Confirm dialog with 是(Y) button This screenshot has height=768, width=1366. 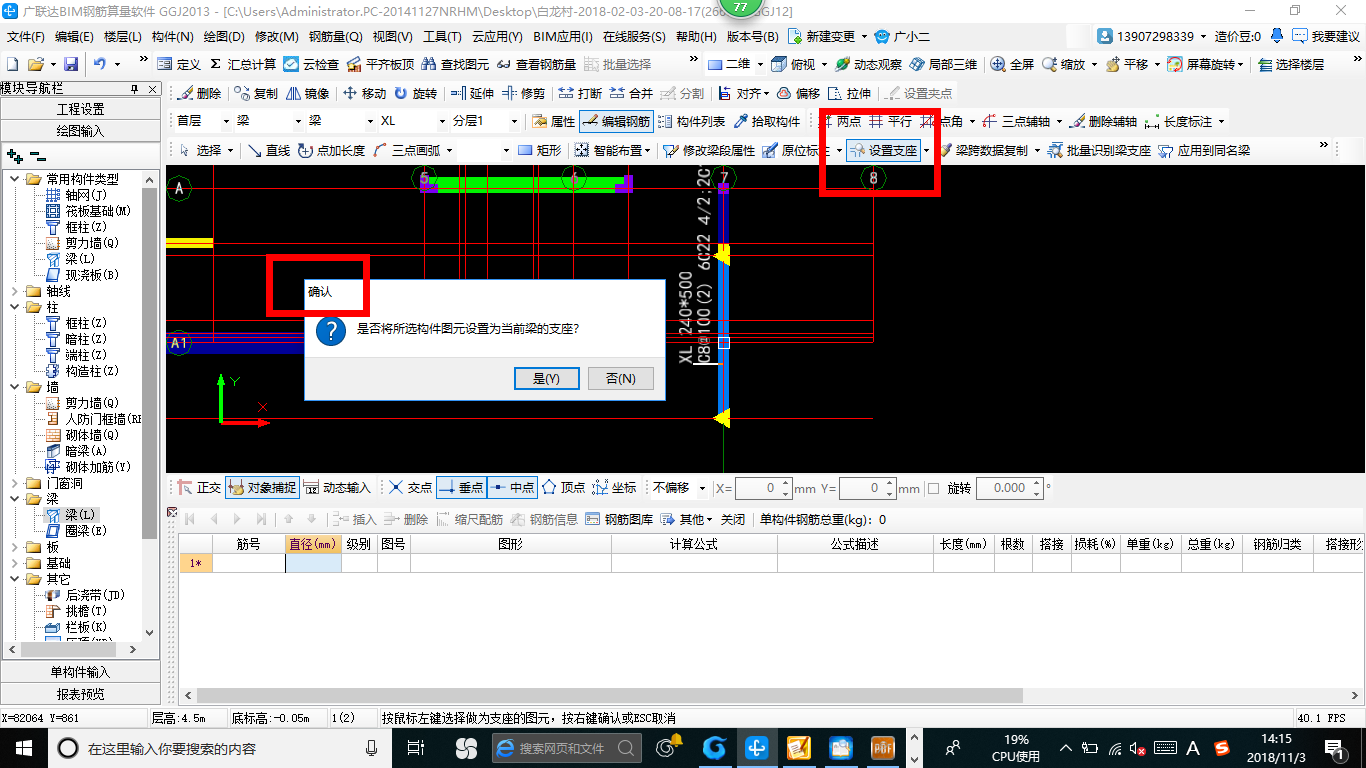tap(546, 379)
